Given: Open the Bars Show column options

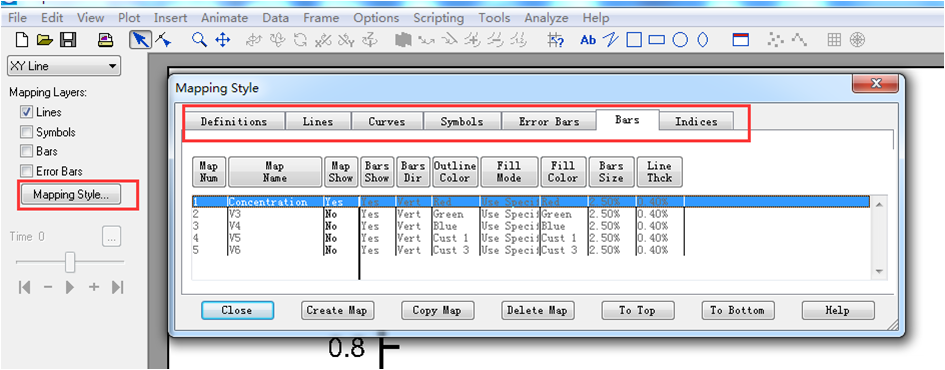Looking at the screenshot, I should (x=377, y=172).
